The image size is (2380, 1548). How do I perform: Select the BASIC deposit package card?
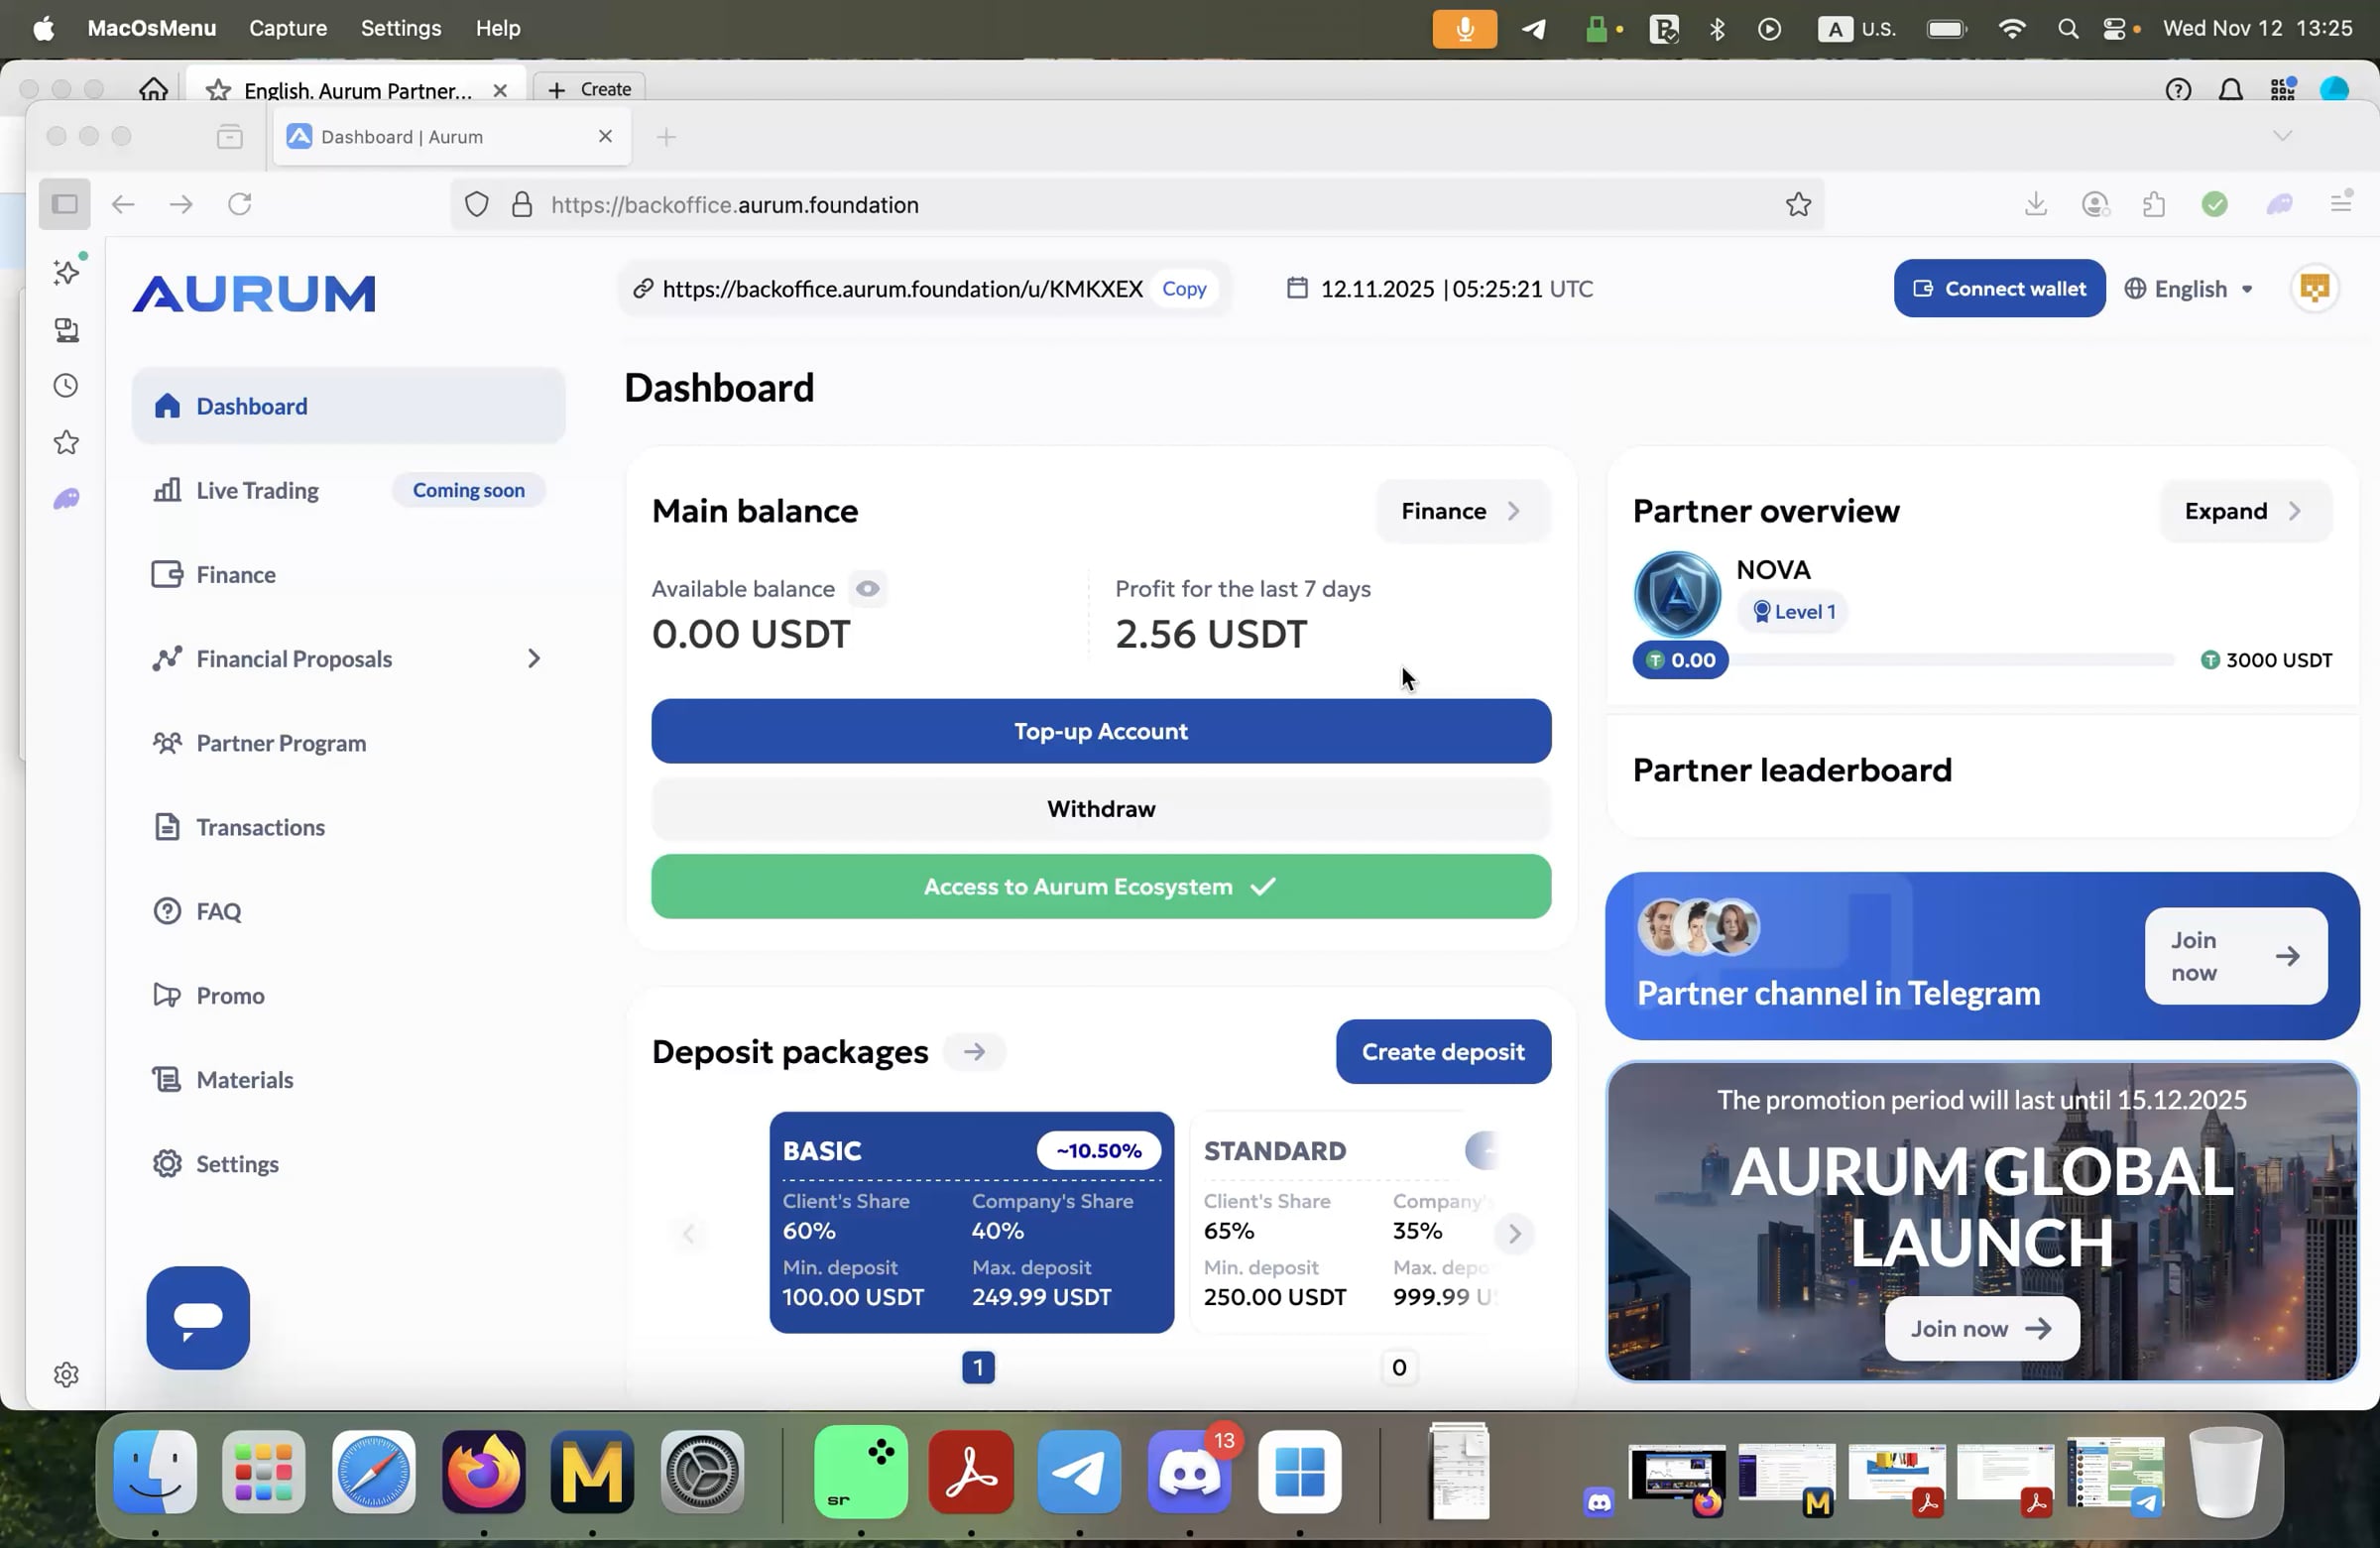click(971, 1222)
